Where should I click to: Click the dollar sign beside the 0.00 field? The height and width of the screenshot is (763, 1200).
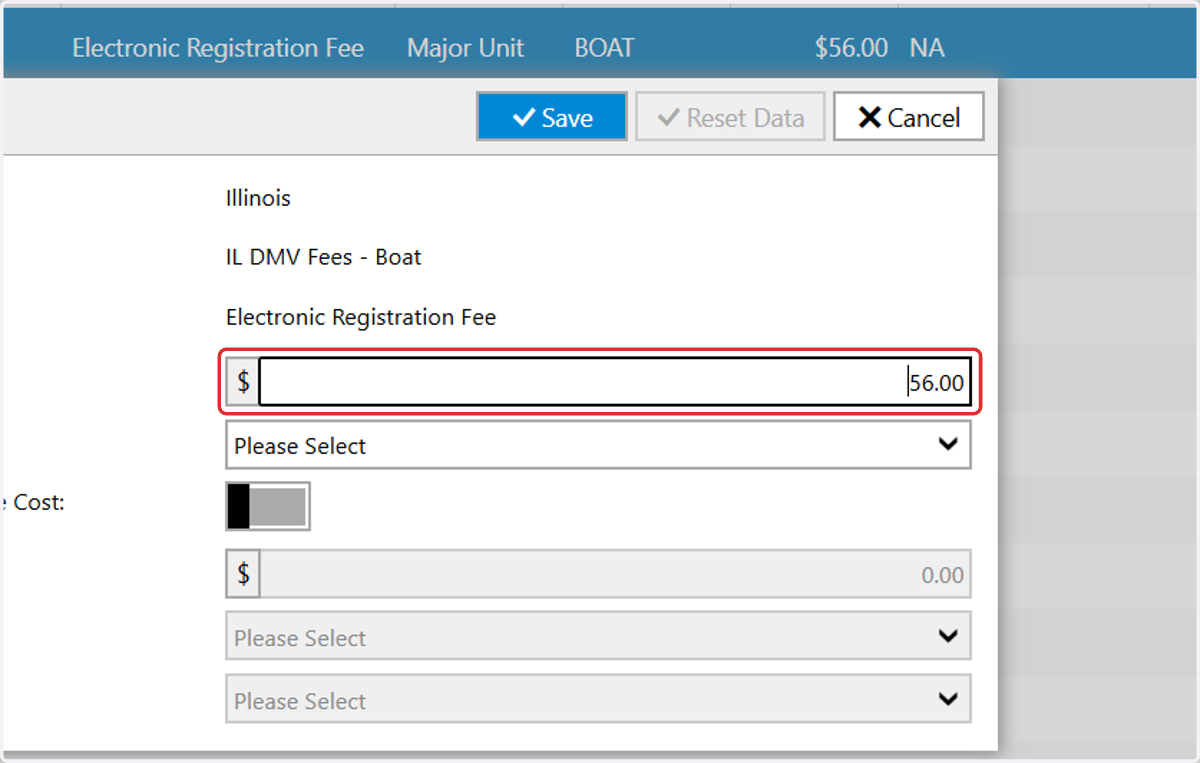[x=243, y=575]
